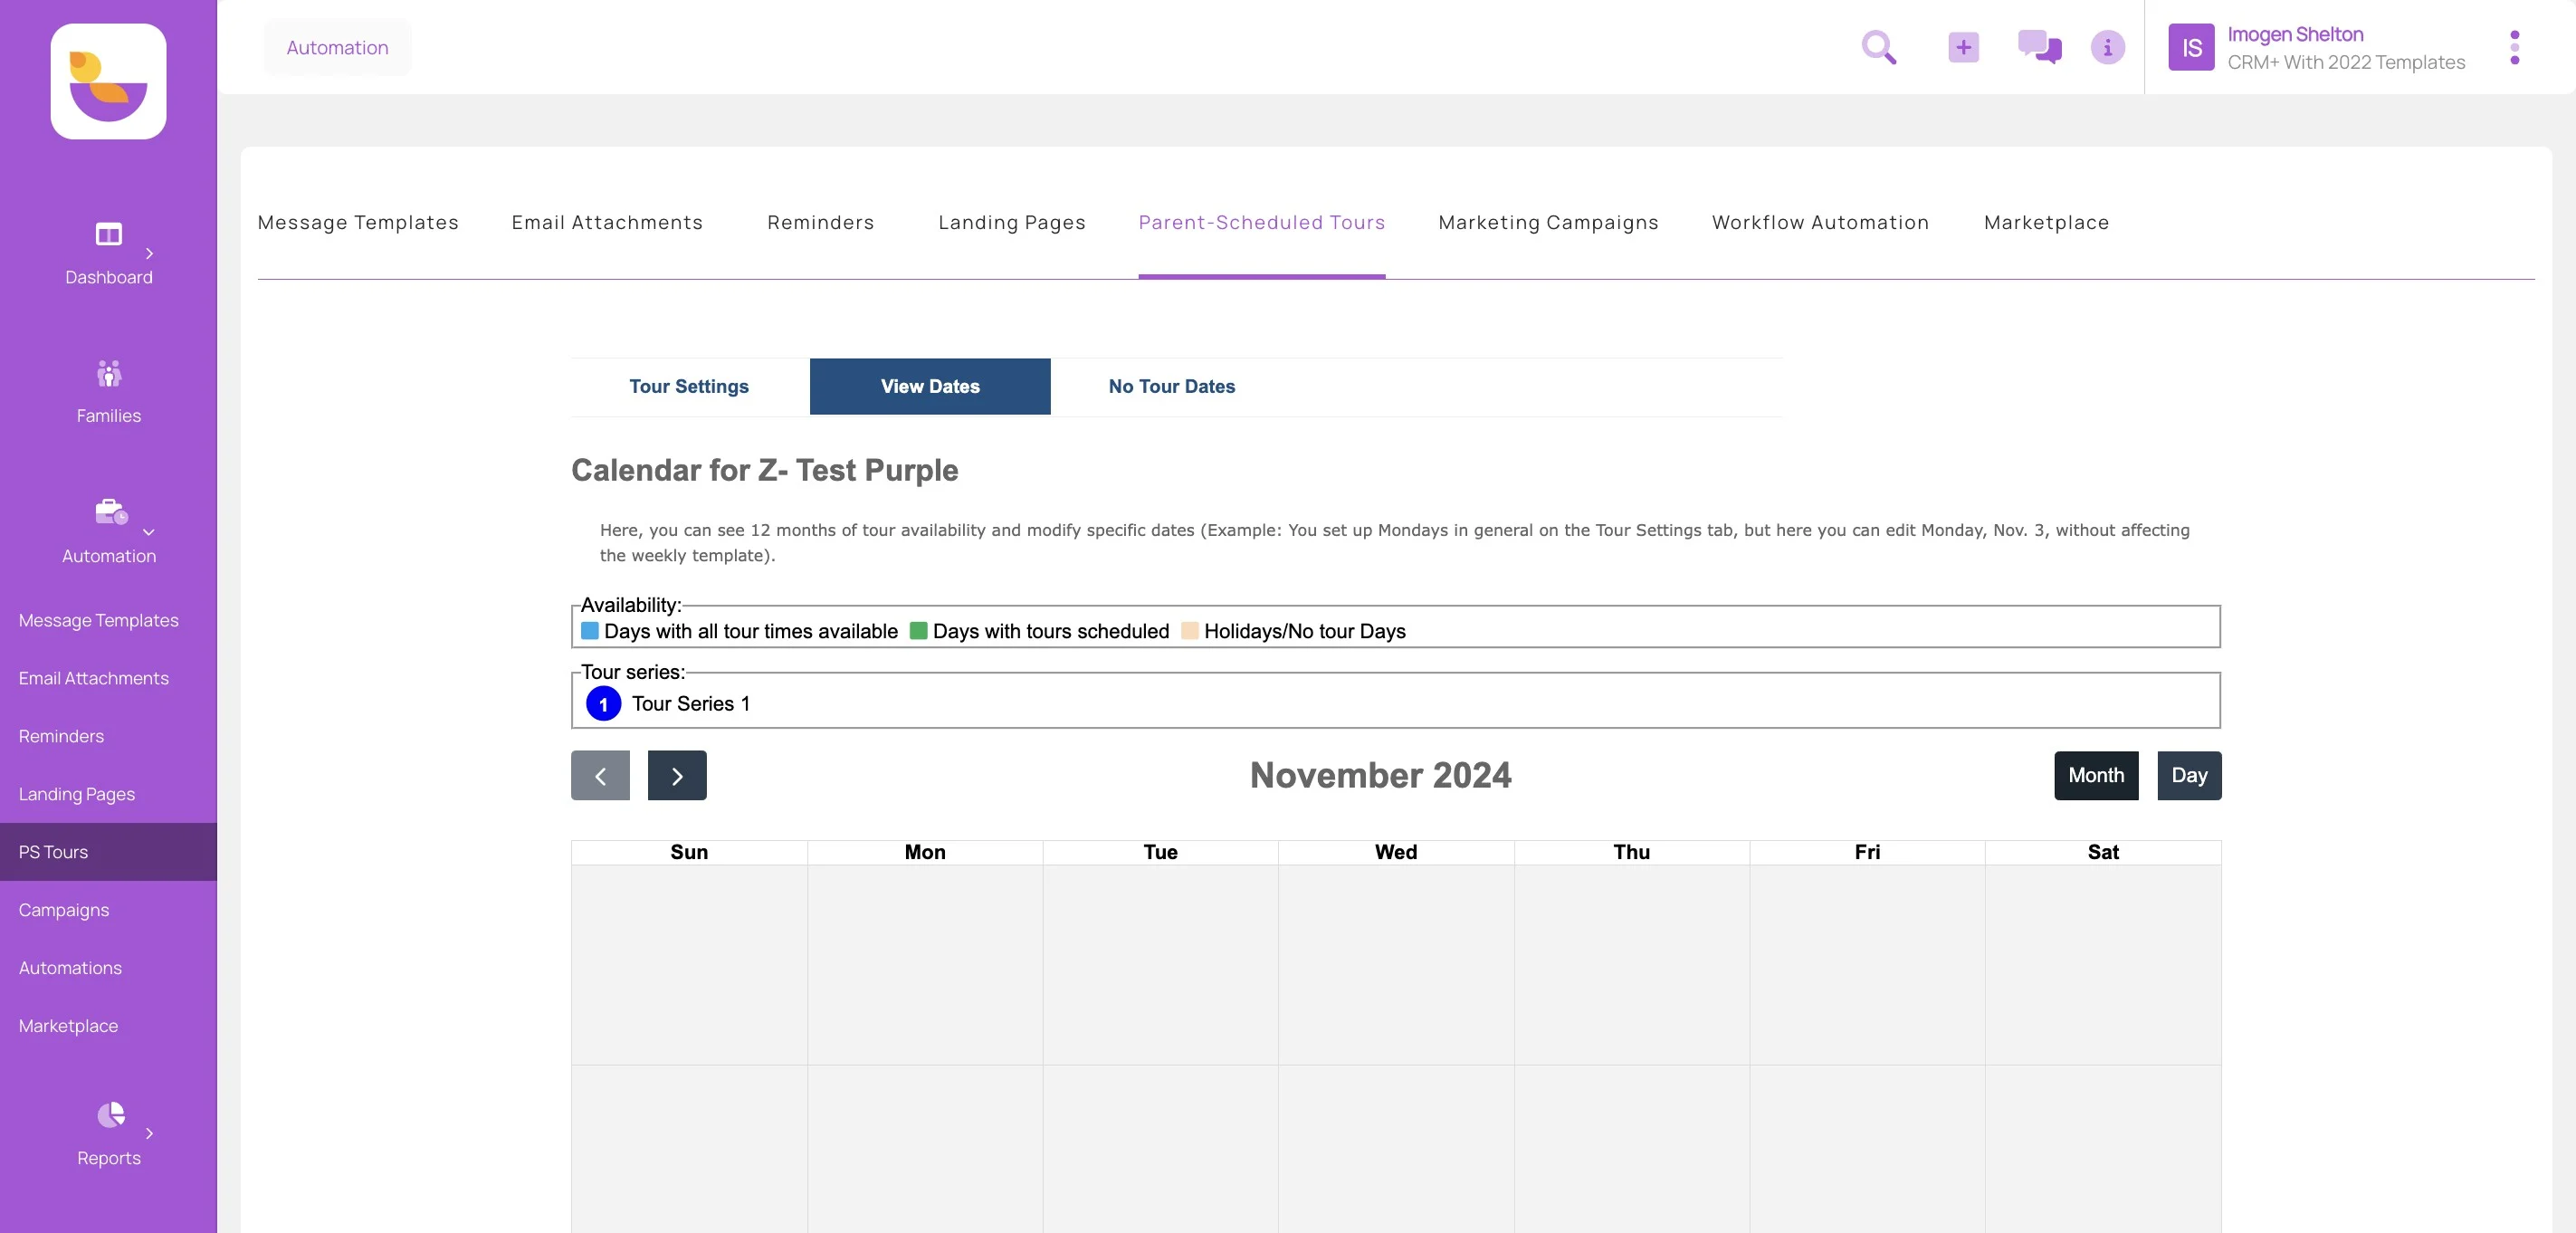This screenshot has width=2576, height=1233.
Task: Click the Automation breadcrumb button
Action: [337, 47]
